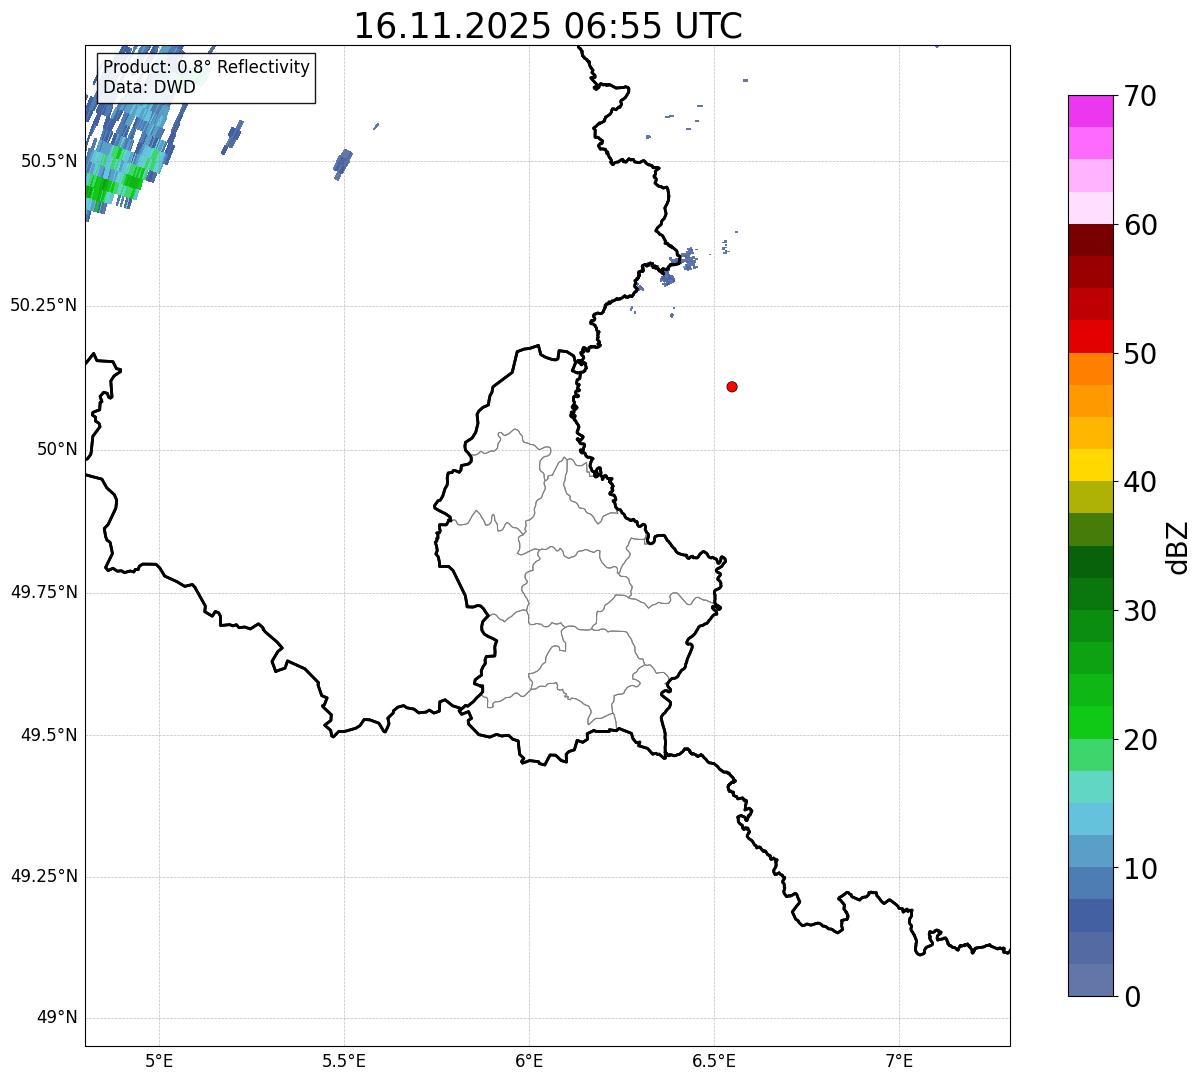Click the bright red colorbar segment at 50 dBZ
The height and width of the screenshot is (1081, 1202).
pos(1090,337)
